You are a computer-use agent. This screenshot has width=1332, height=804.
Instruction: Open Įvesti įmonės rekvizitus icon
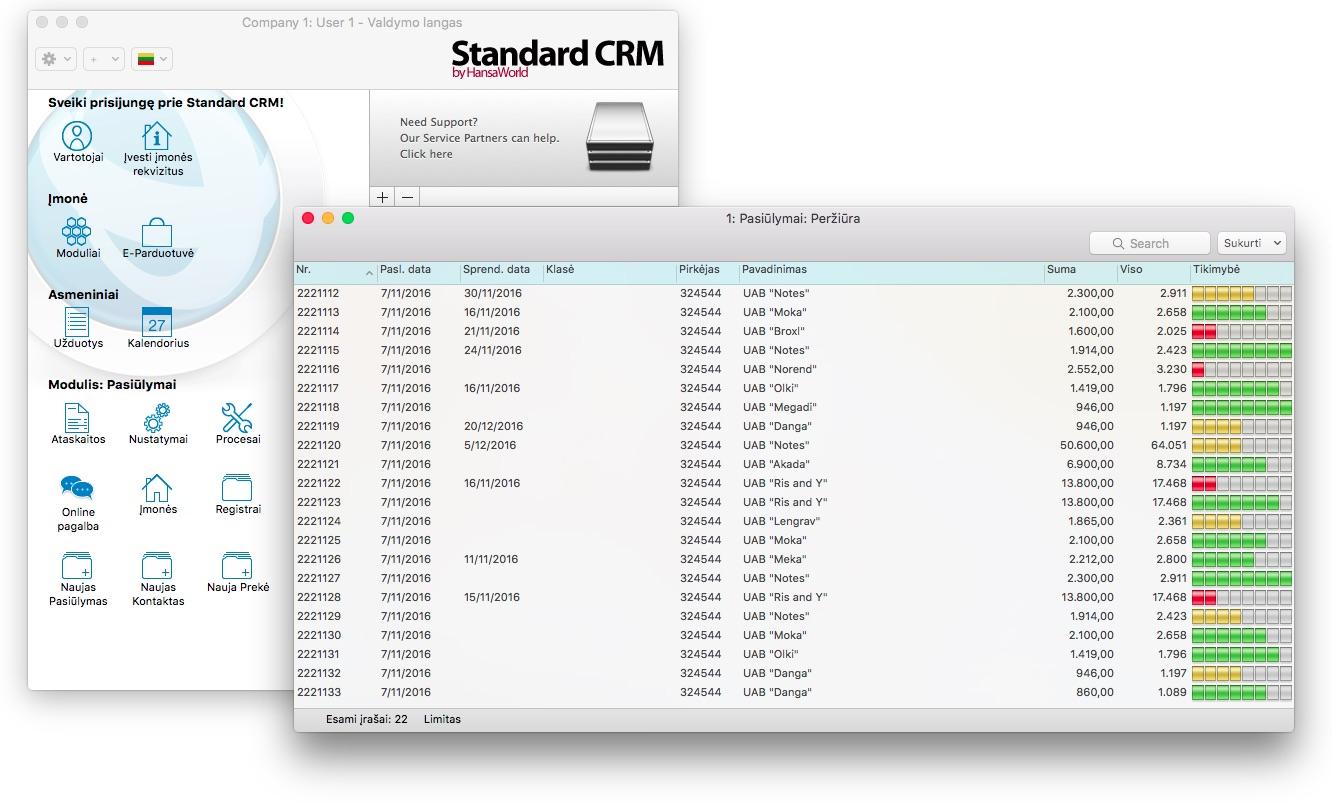156,136
